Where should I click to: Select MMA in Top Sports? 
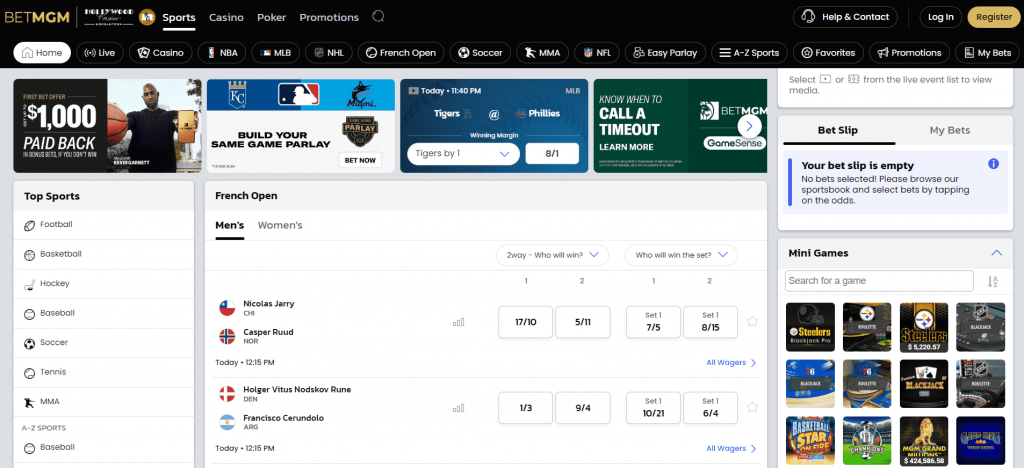104,401
